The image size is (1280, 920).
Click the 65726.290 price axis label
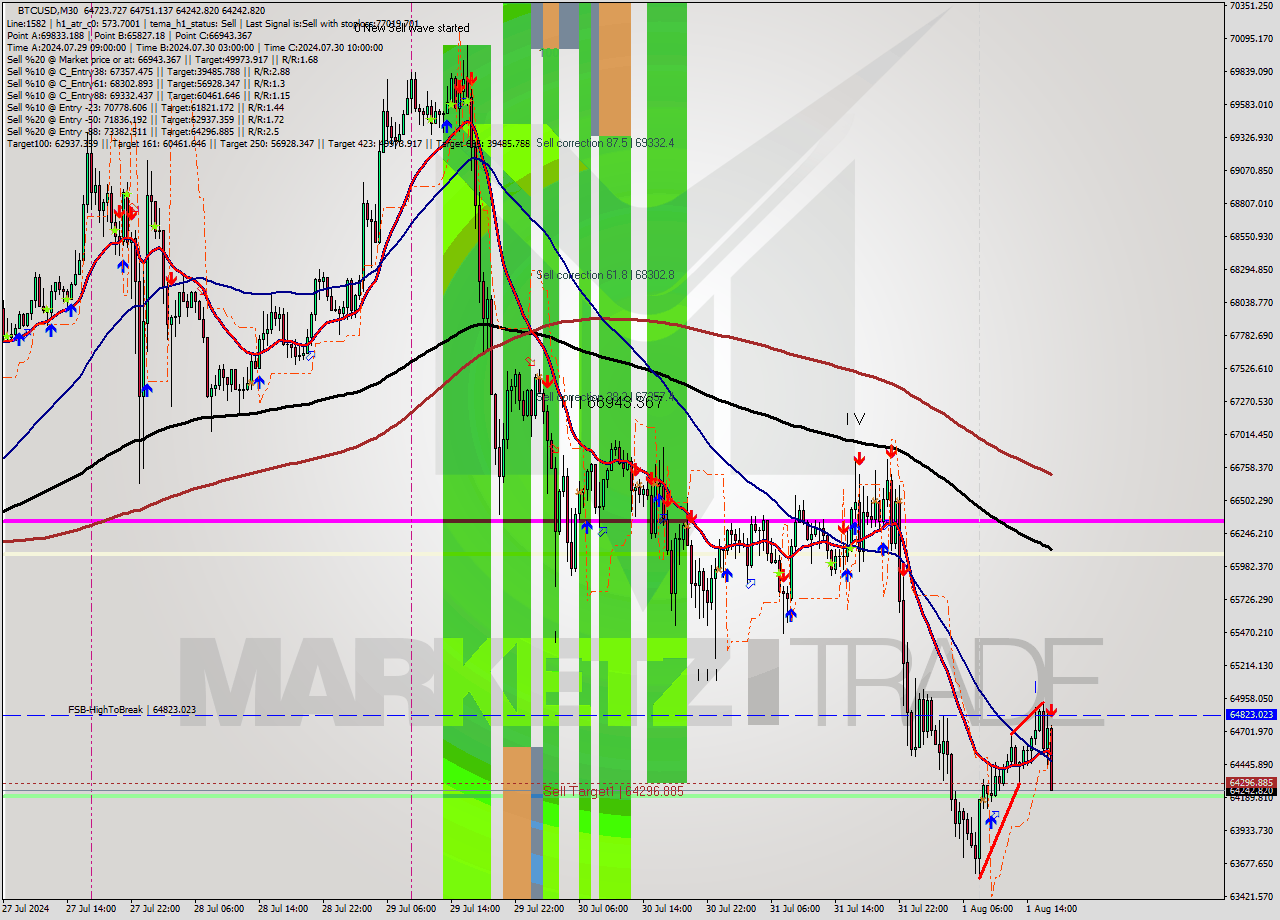[1252, 599]
